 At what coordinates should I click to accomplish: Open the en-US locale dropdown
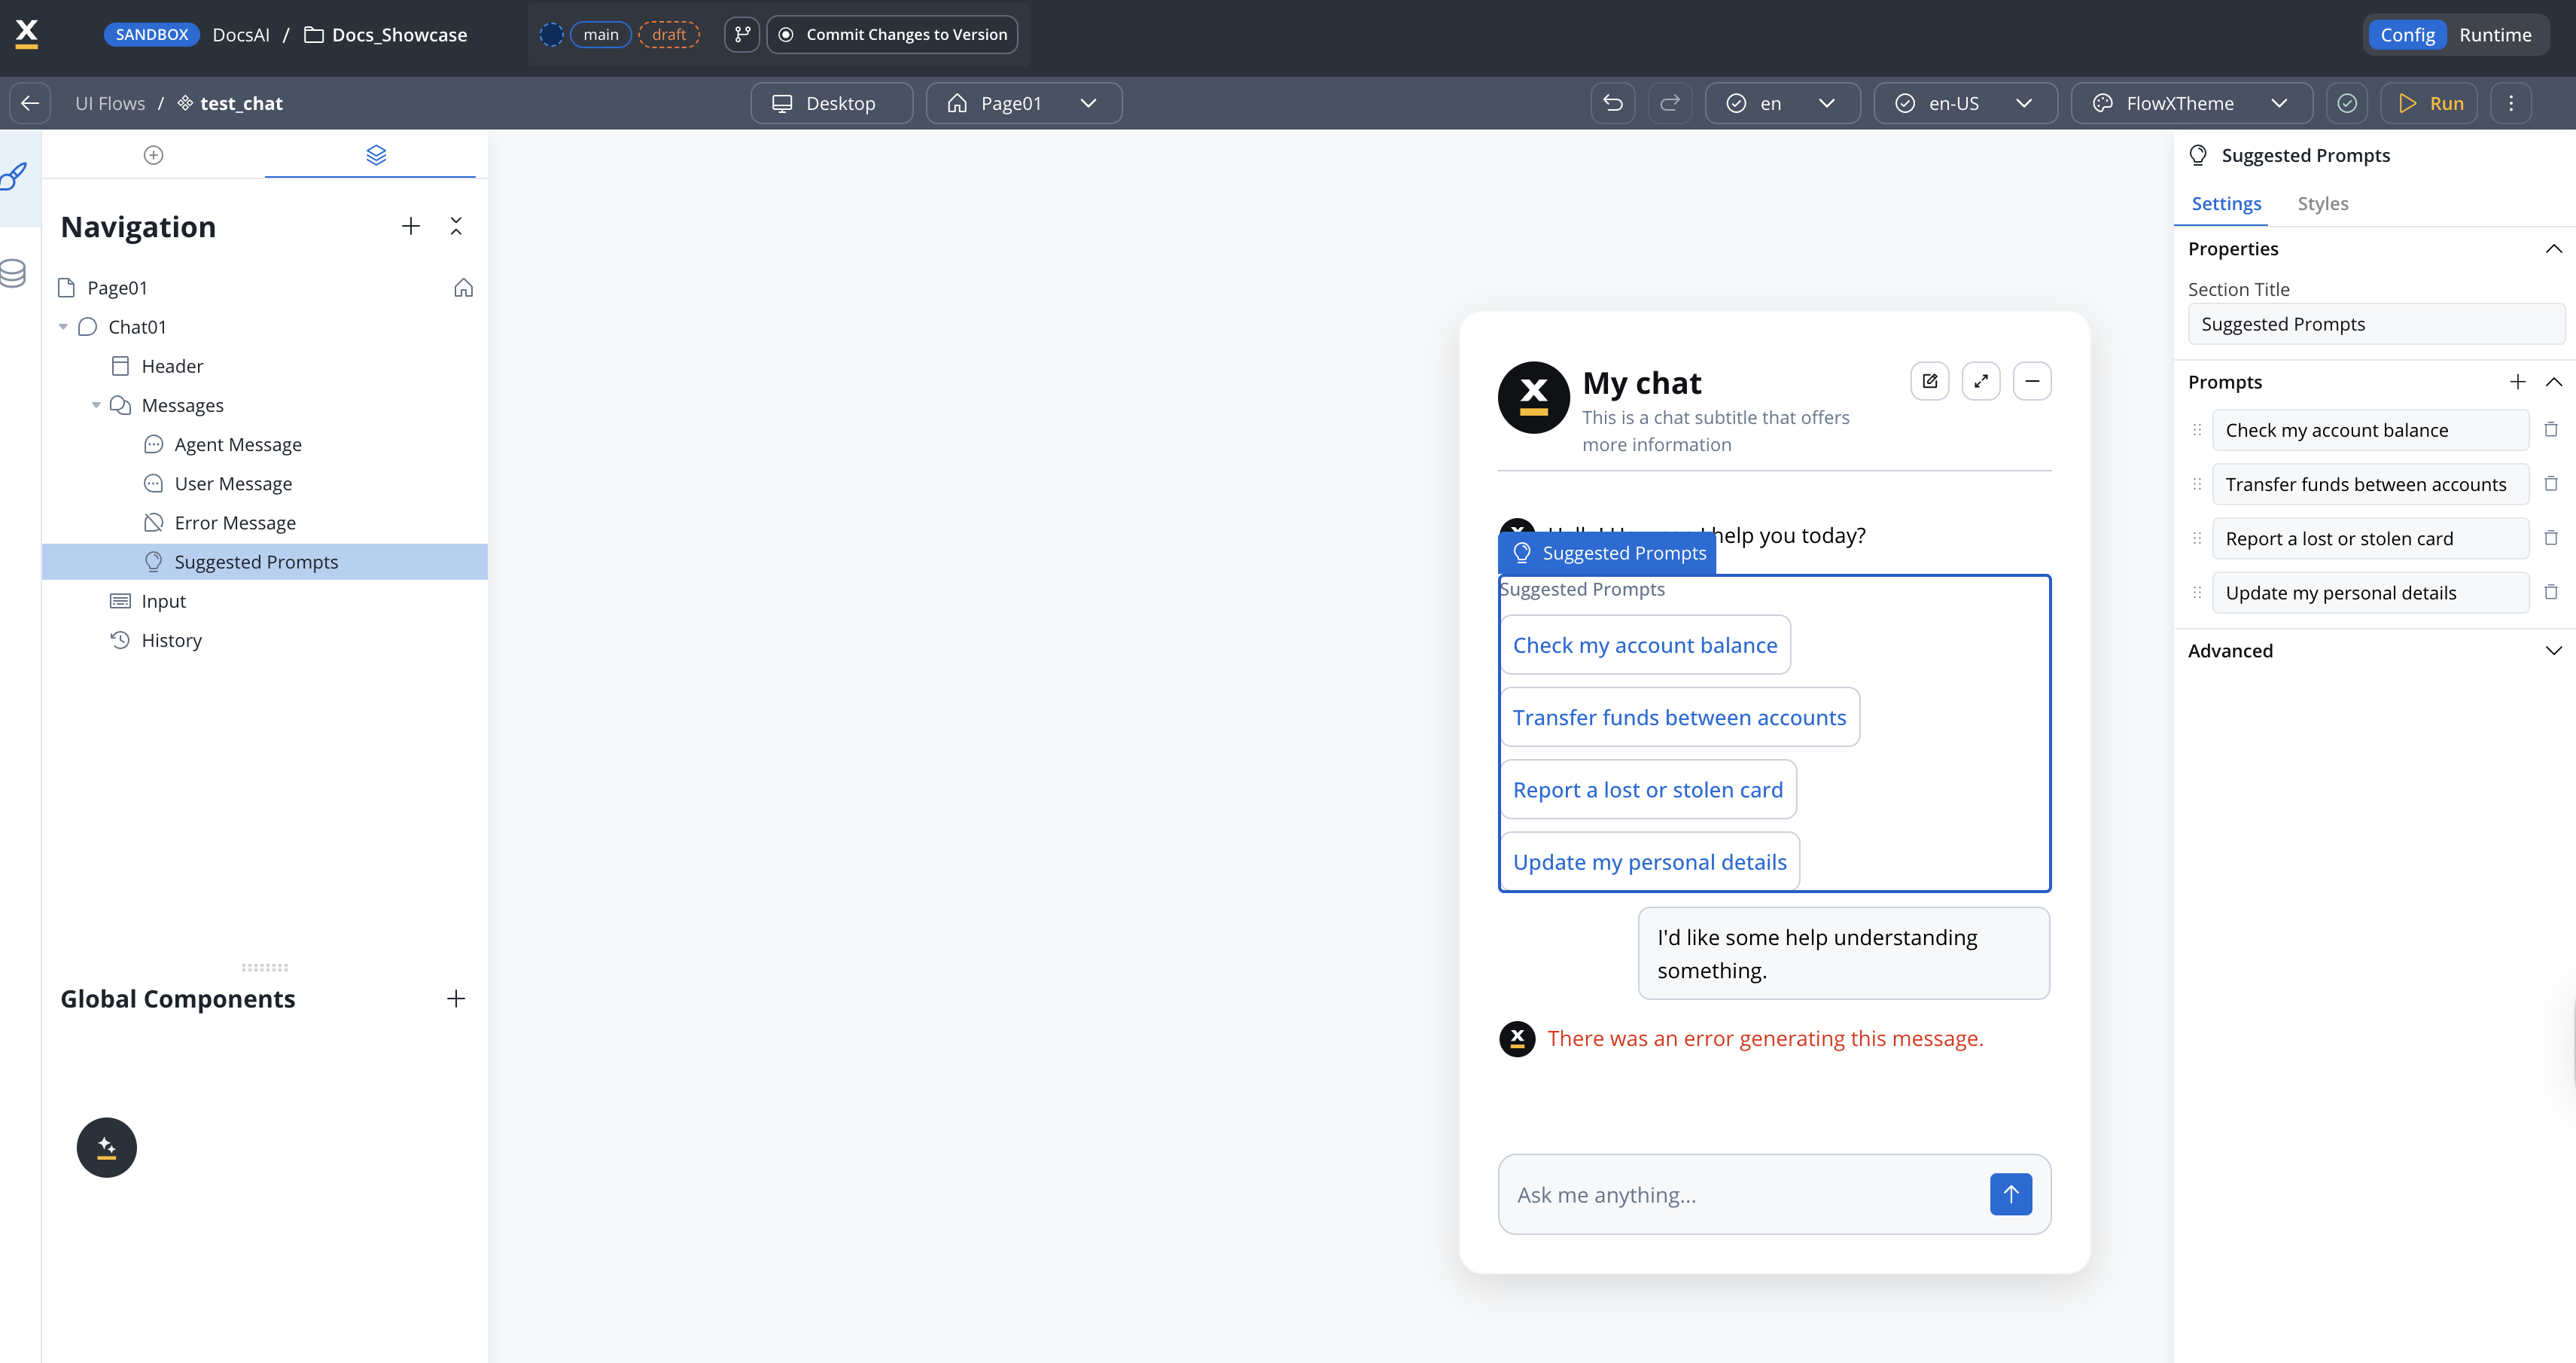tap(1965, 103)
